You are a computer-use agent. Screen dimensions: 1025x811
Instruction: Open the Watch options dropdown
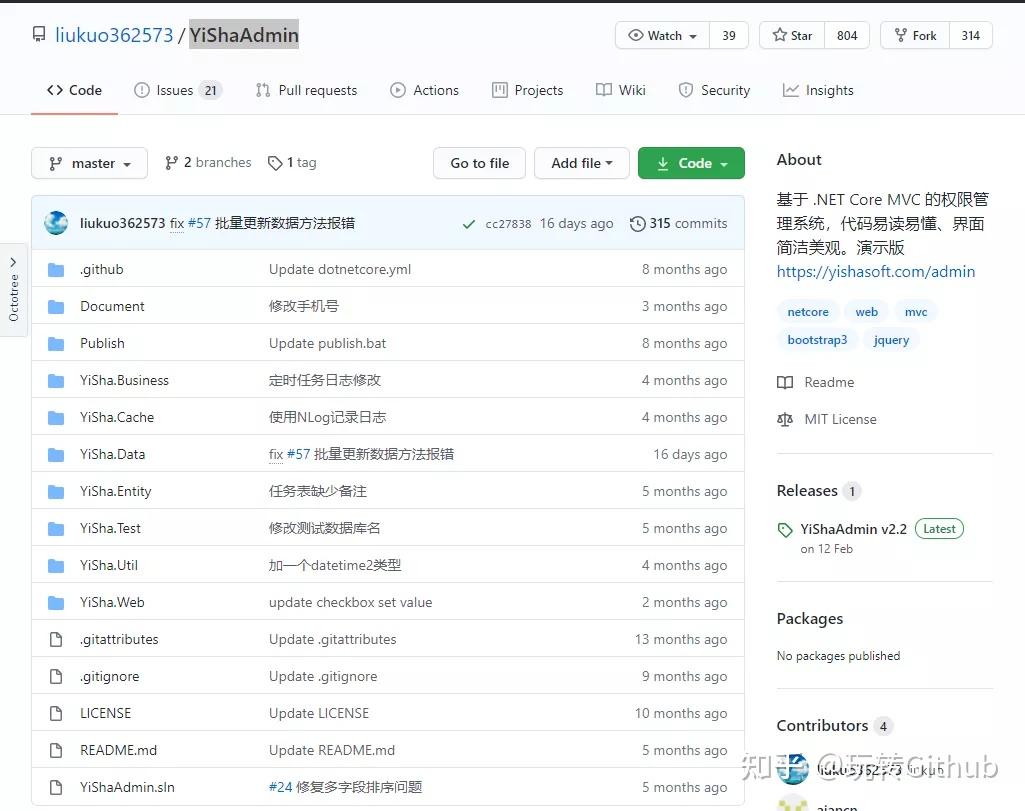(662, 35)
